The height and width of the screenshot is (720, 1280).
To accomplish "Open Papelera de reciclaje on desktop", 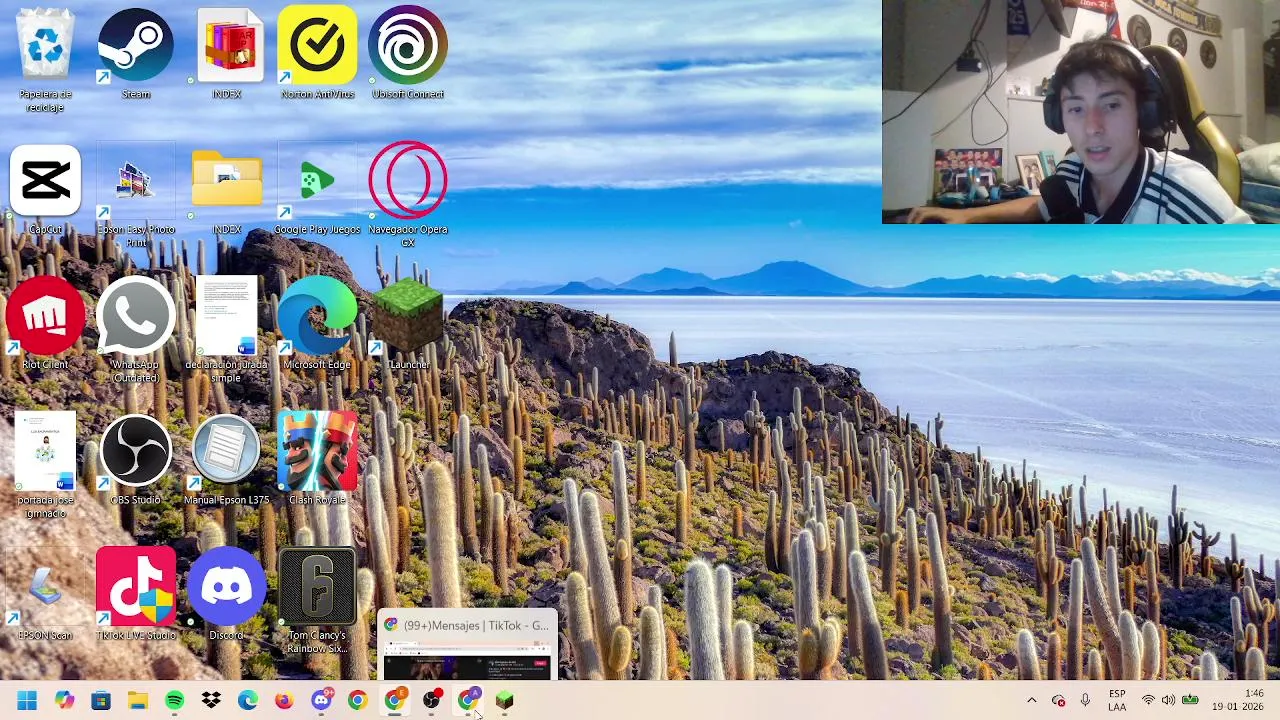I will point(45,59).
